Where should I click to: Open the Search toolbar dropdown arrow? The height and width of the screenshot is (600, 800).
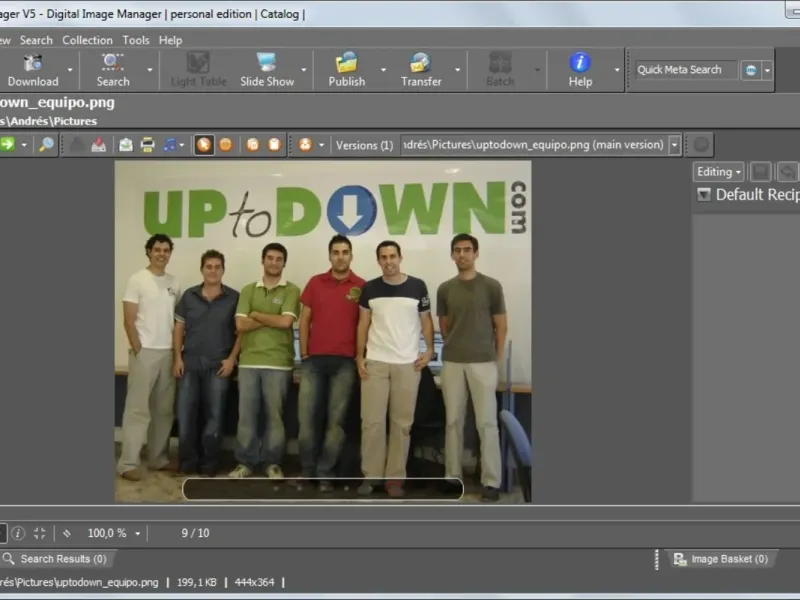[x=149, y=70]
